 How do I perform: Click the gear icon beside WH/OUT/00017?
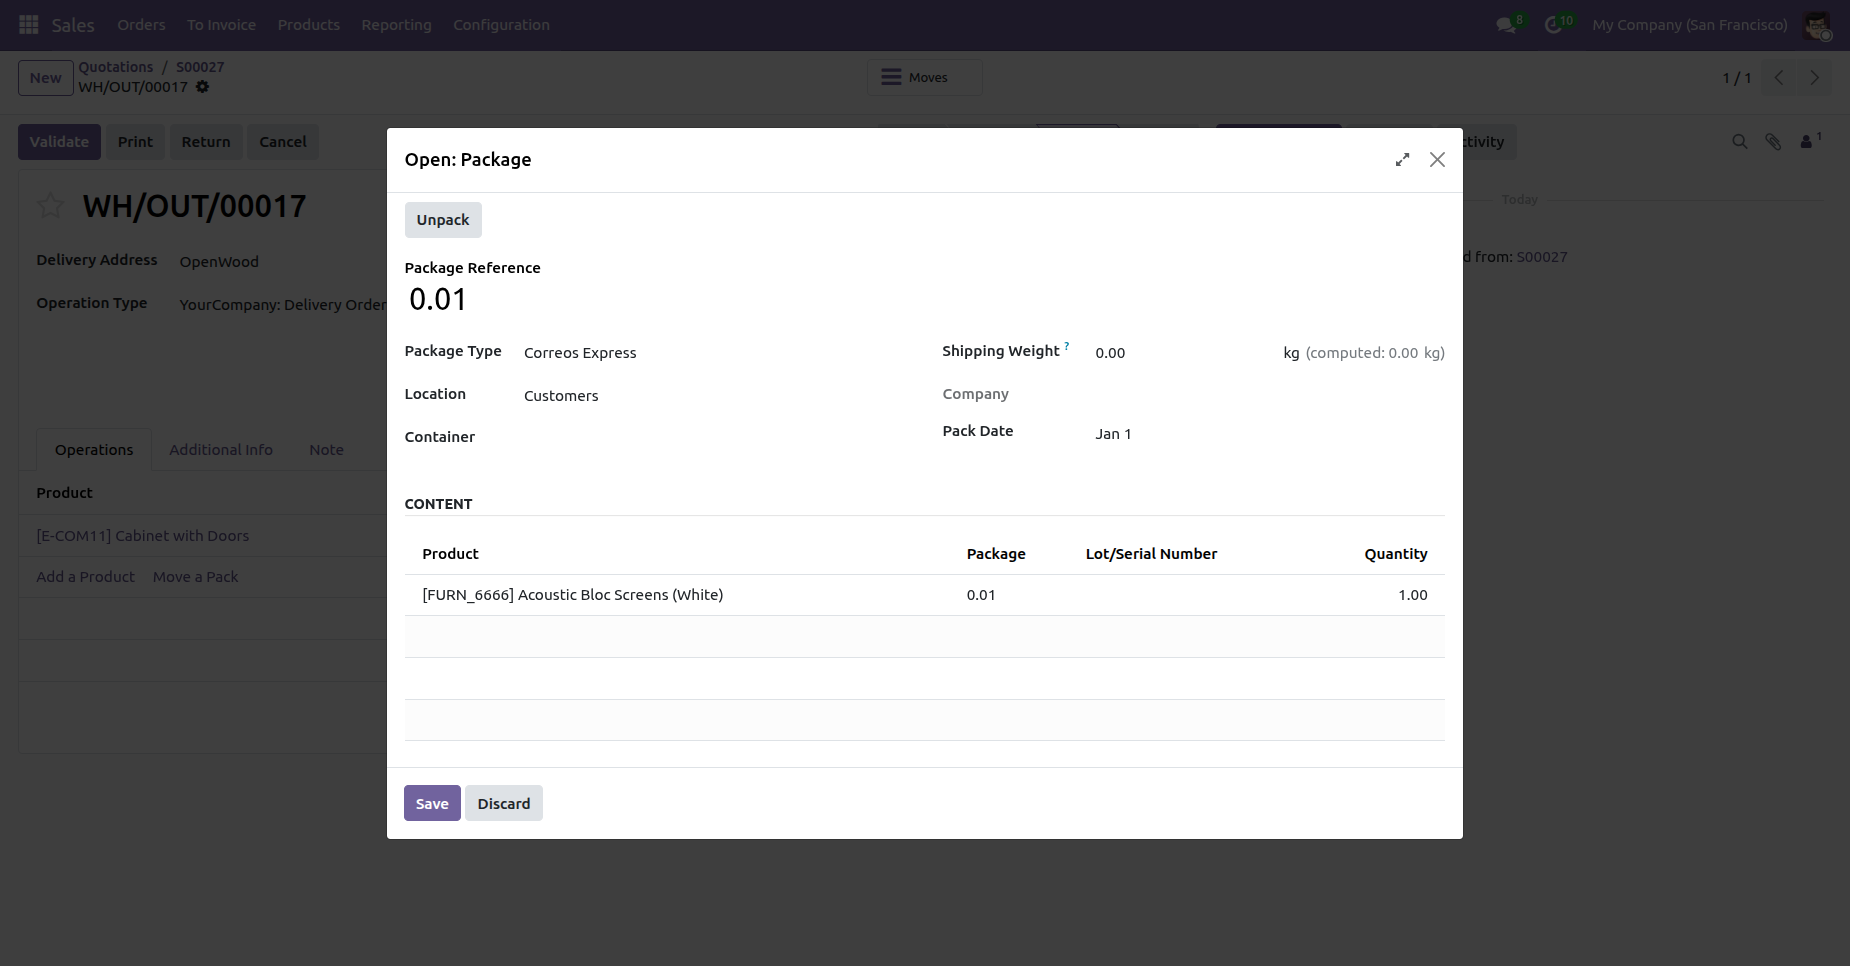coord(203,87)
